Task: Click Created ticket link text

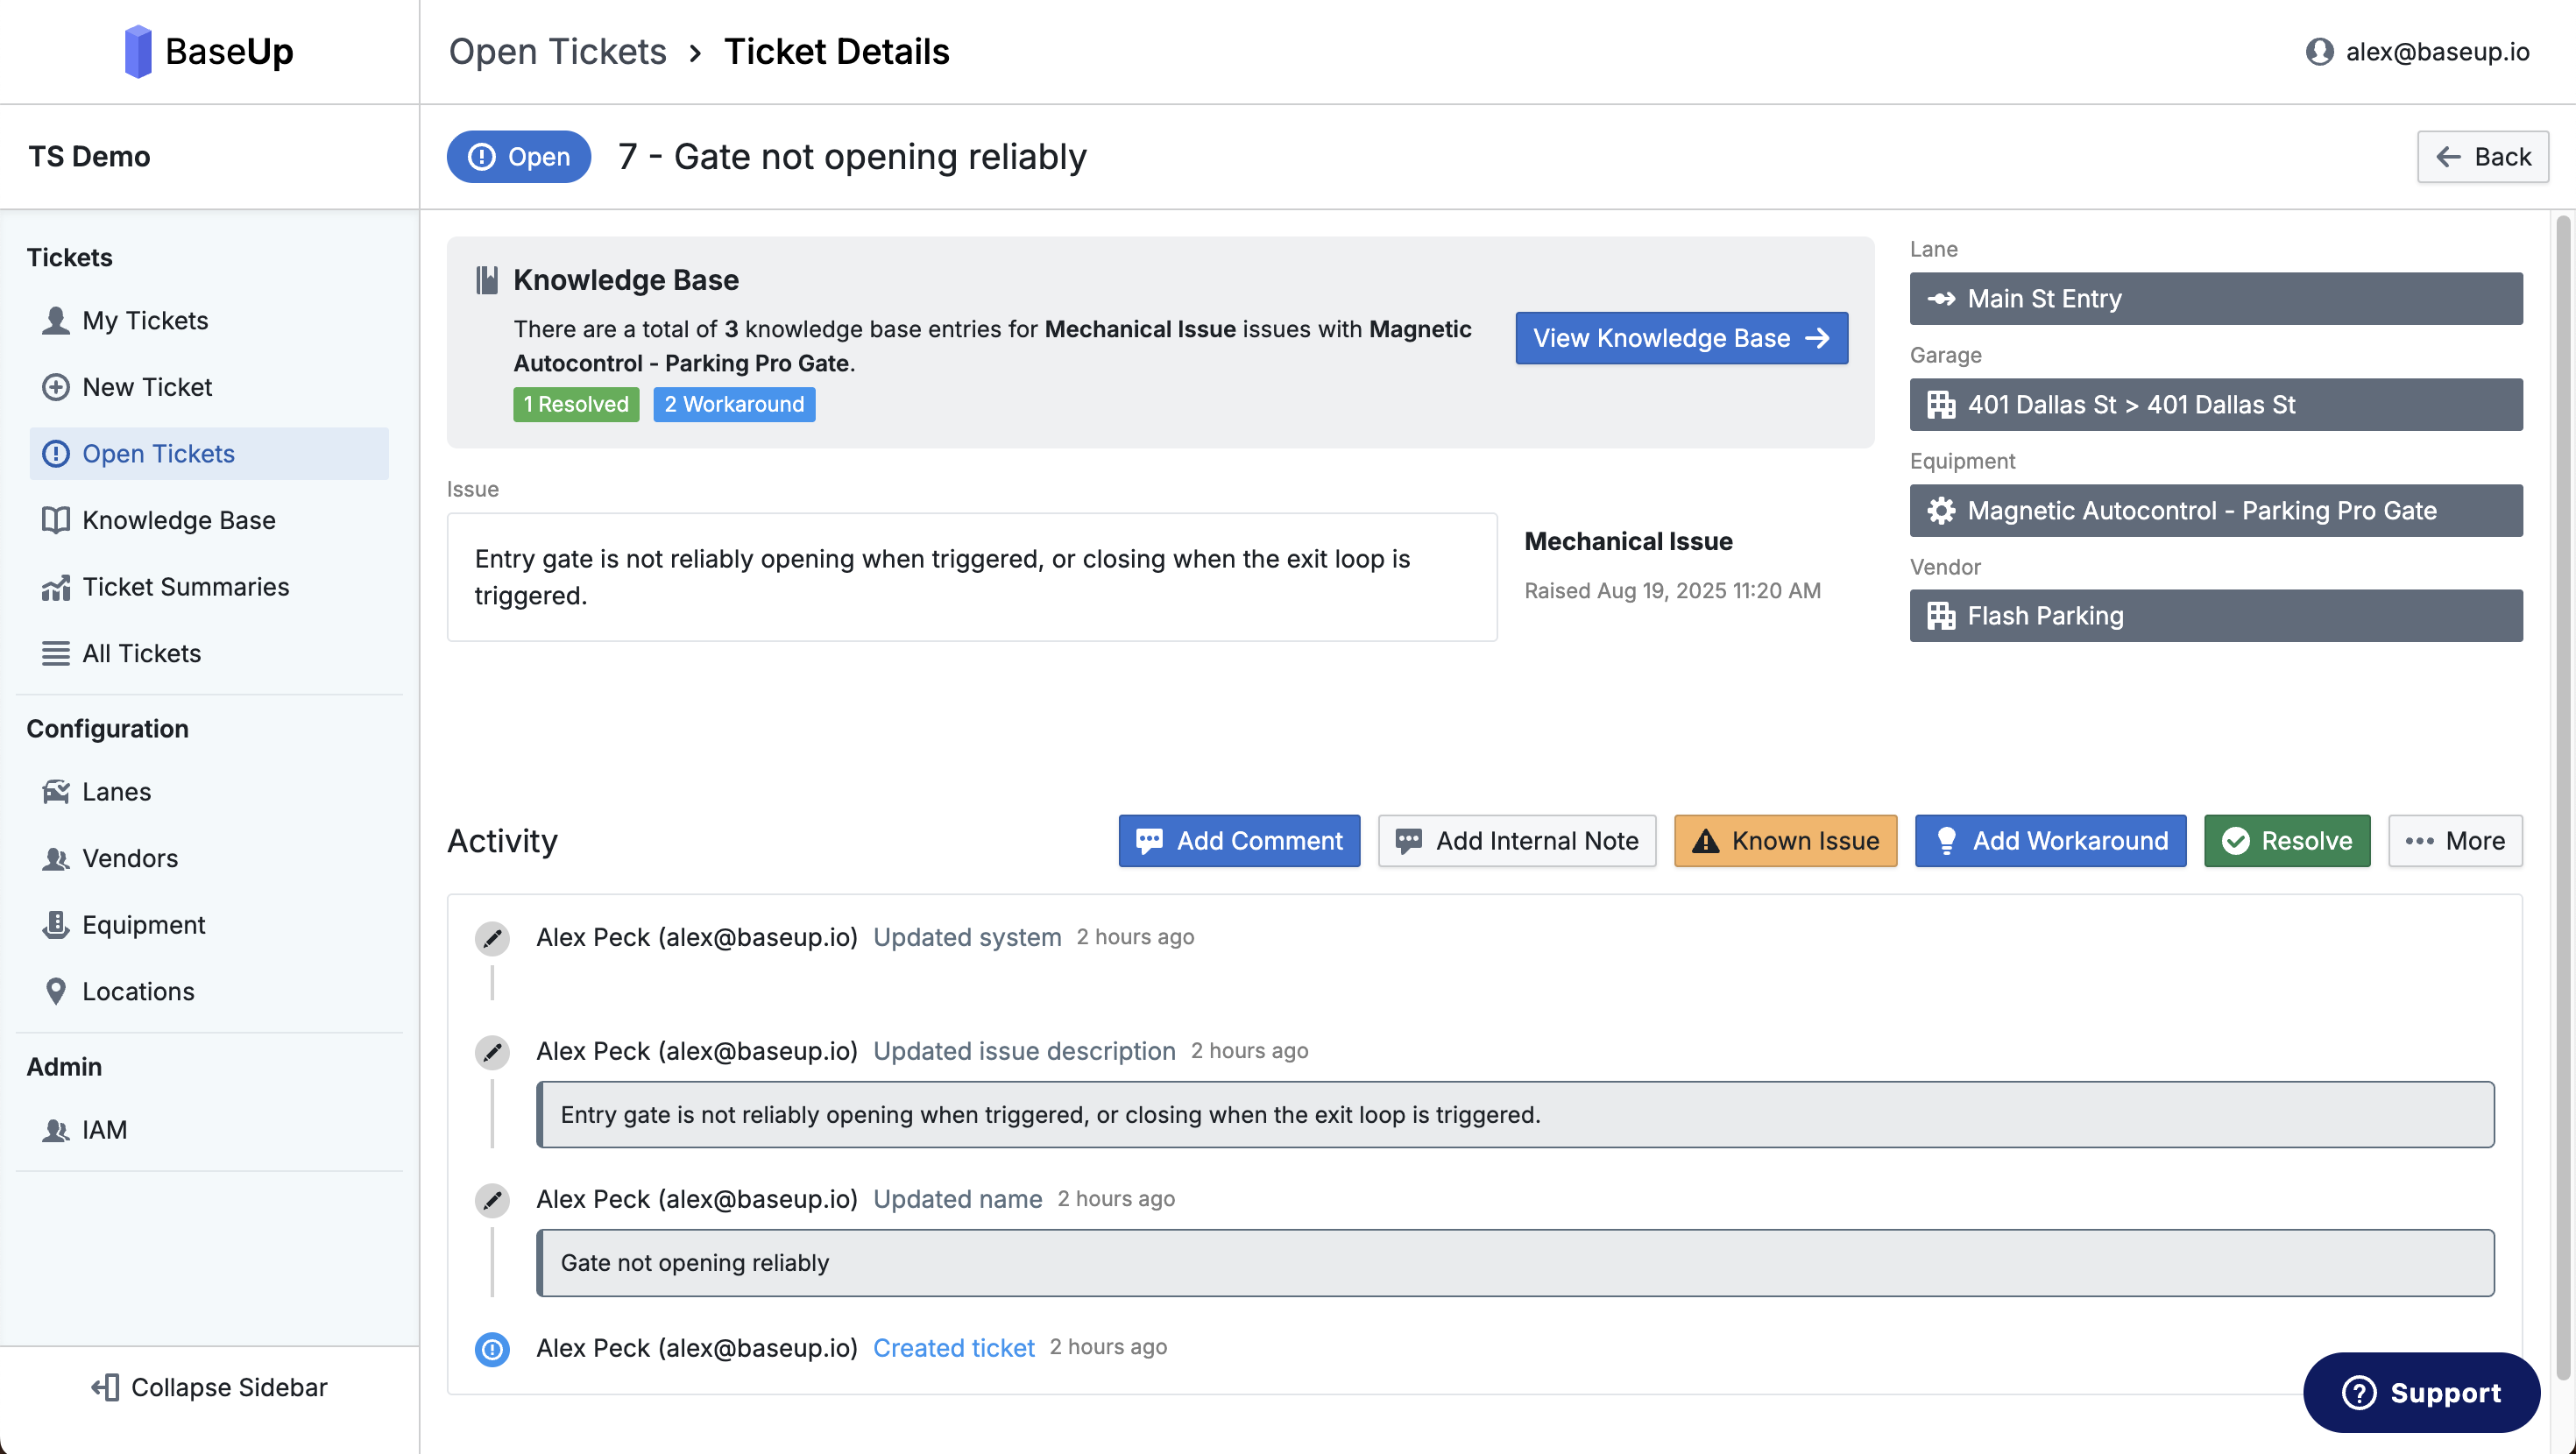Action: 953,1348
